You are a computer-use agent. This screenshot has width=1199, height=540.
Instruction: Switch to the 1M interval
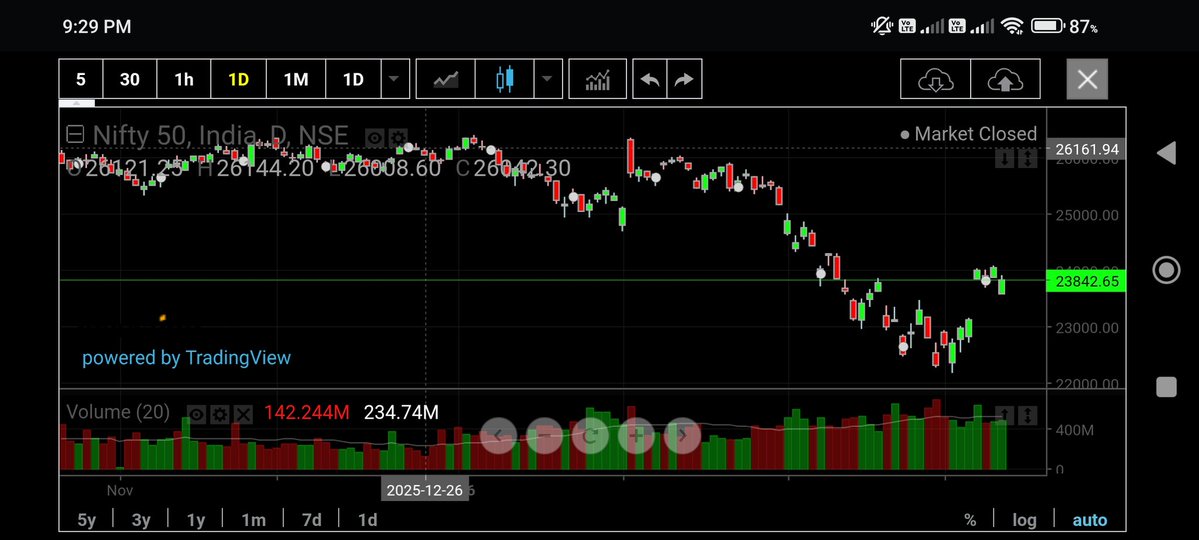tap(296, 79)
